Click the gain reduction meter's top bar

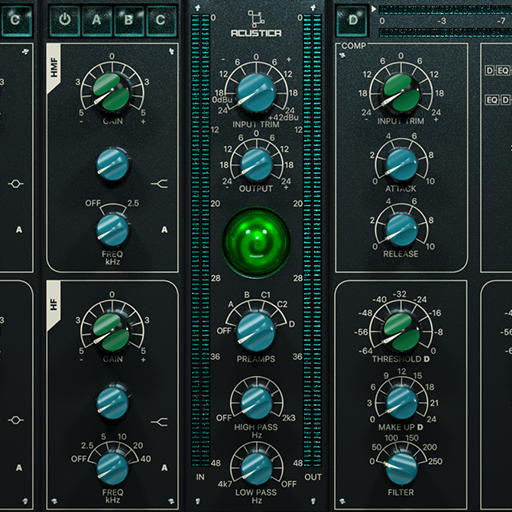point(445,10)
